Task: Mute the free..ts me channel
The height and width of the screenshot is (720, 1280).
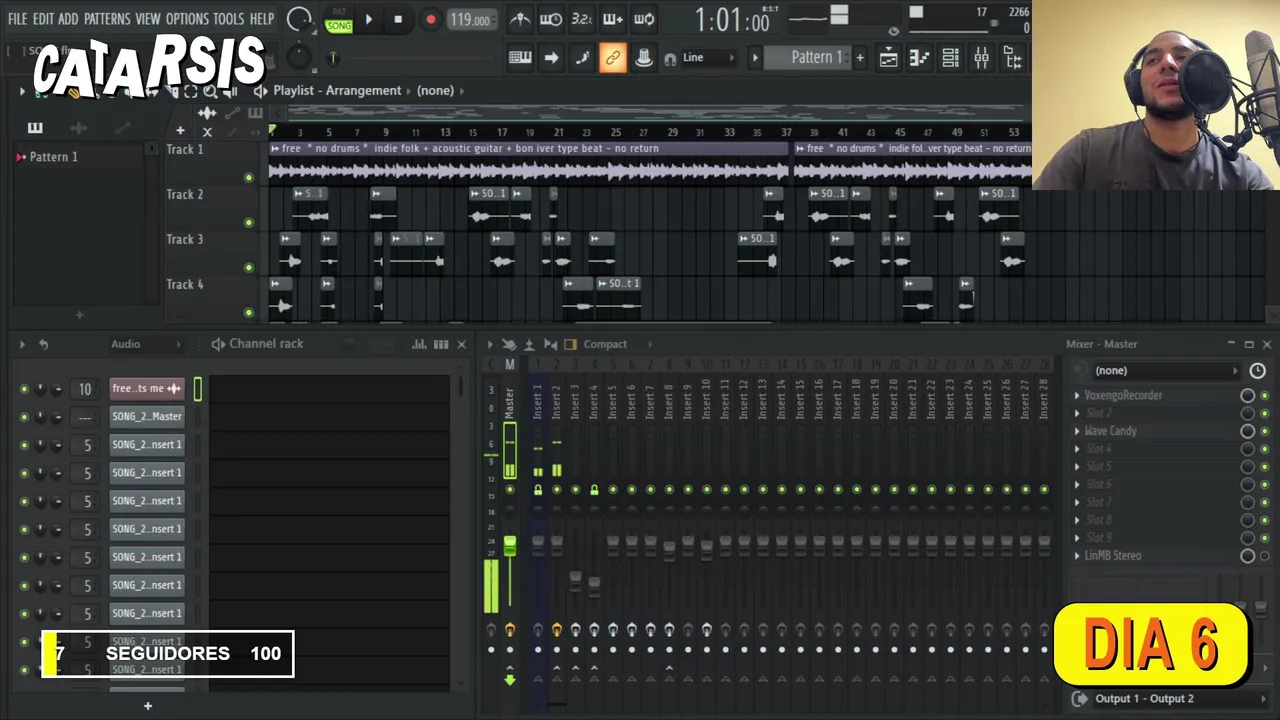Action: click(x=24, y=389)
